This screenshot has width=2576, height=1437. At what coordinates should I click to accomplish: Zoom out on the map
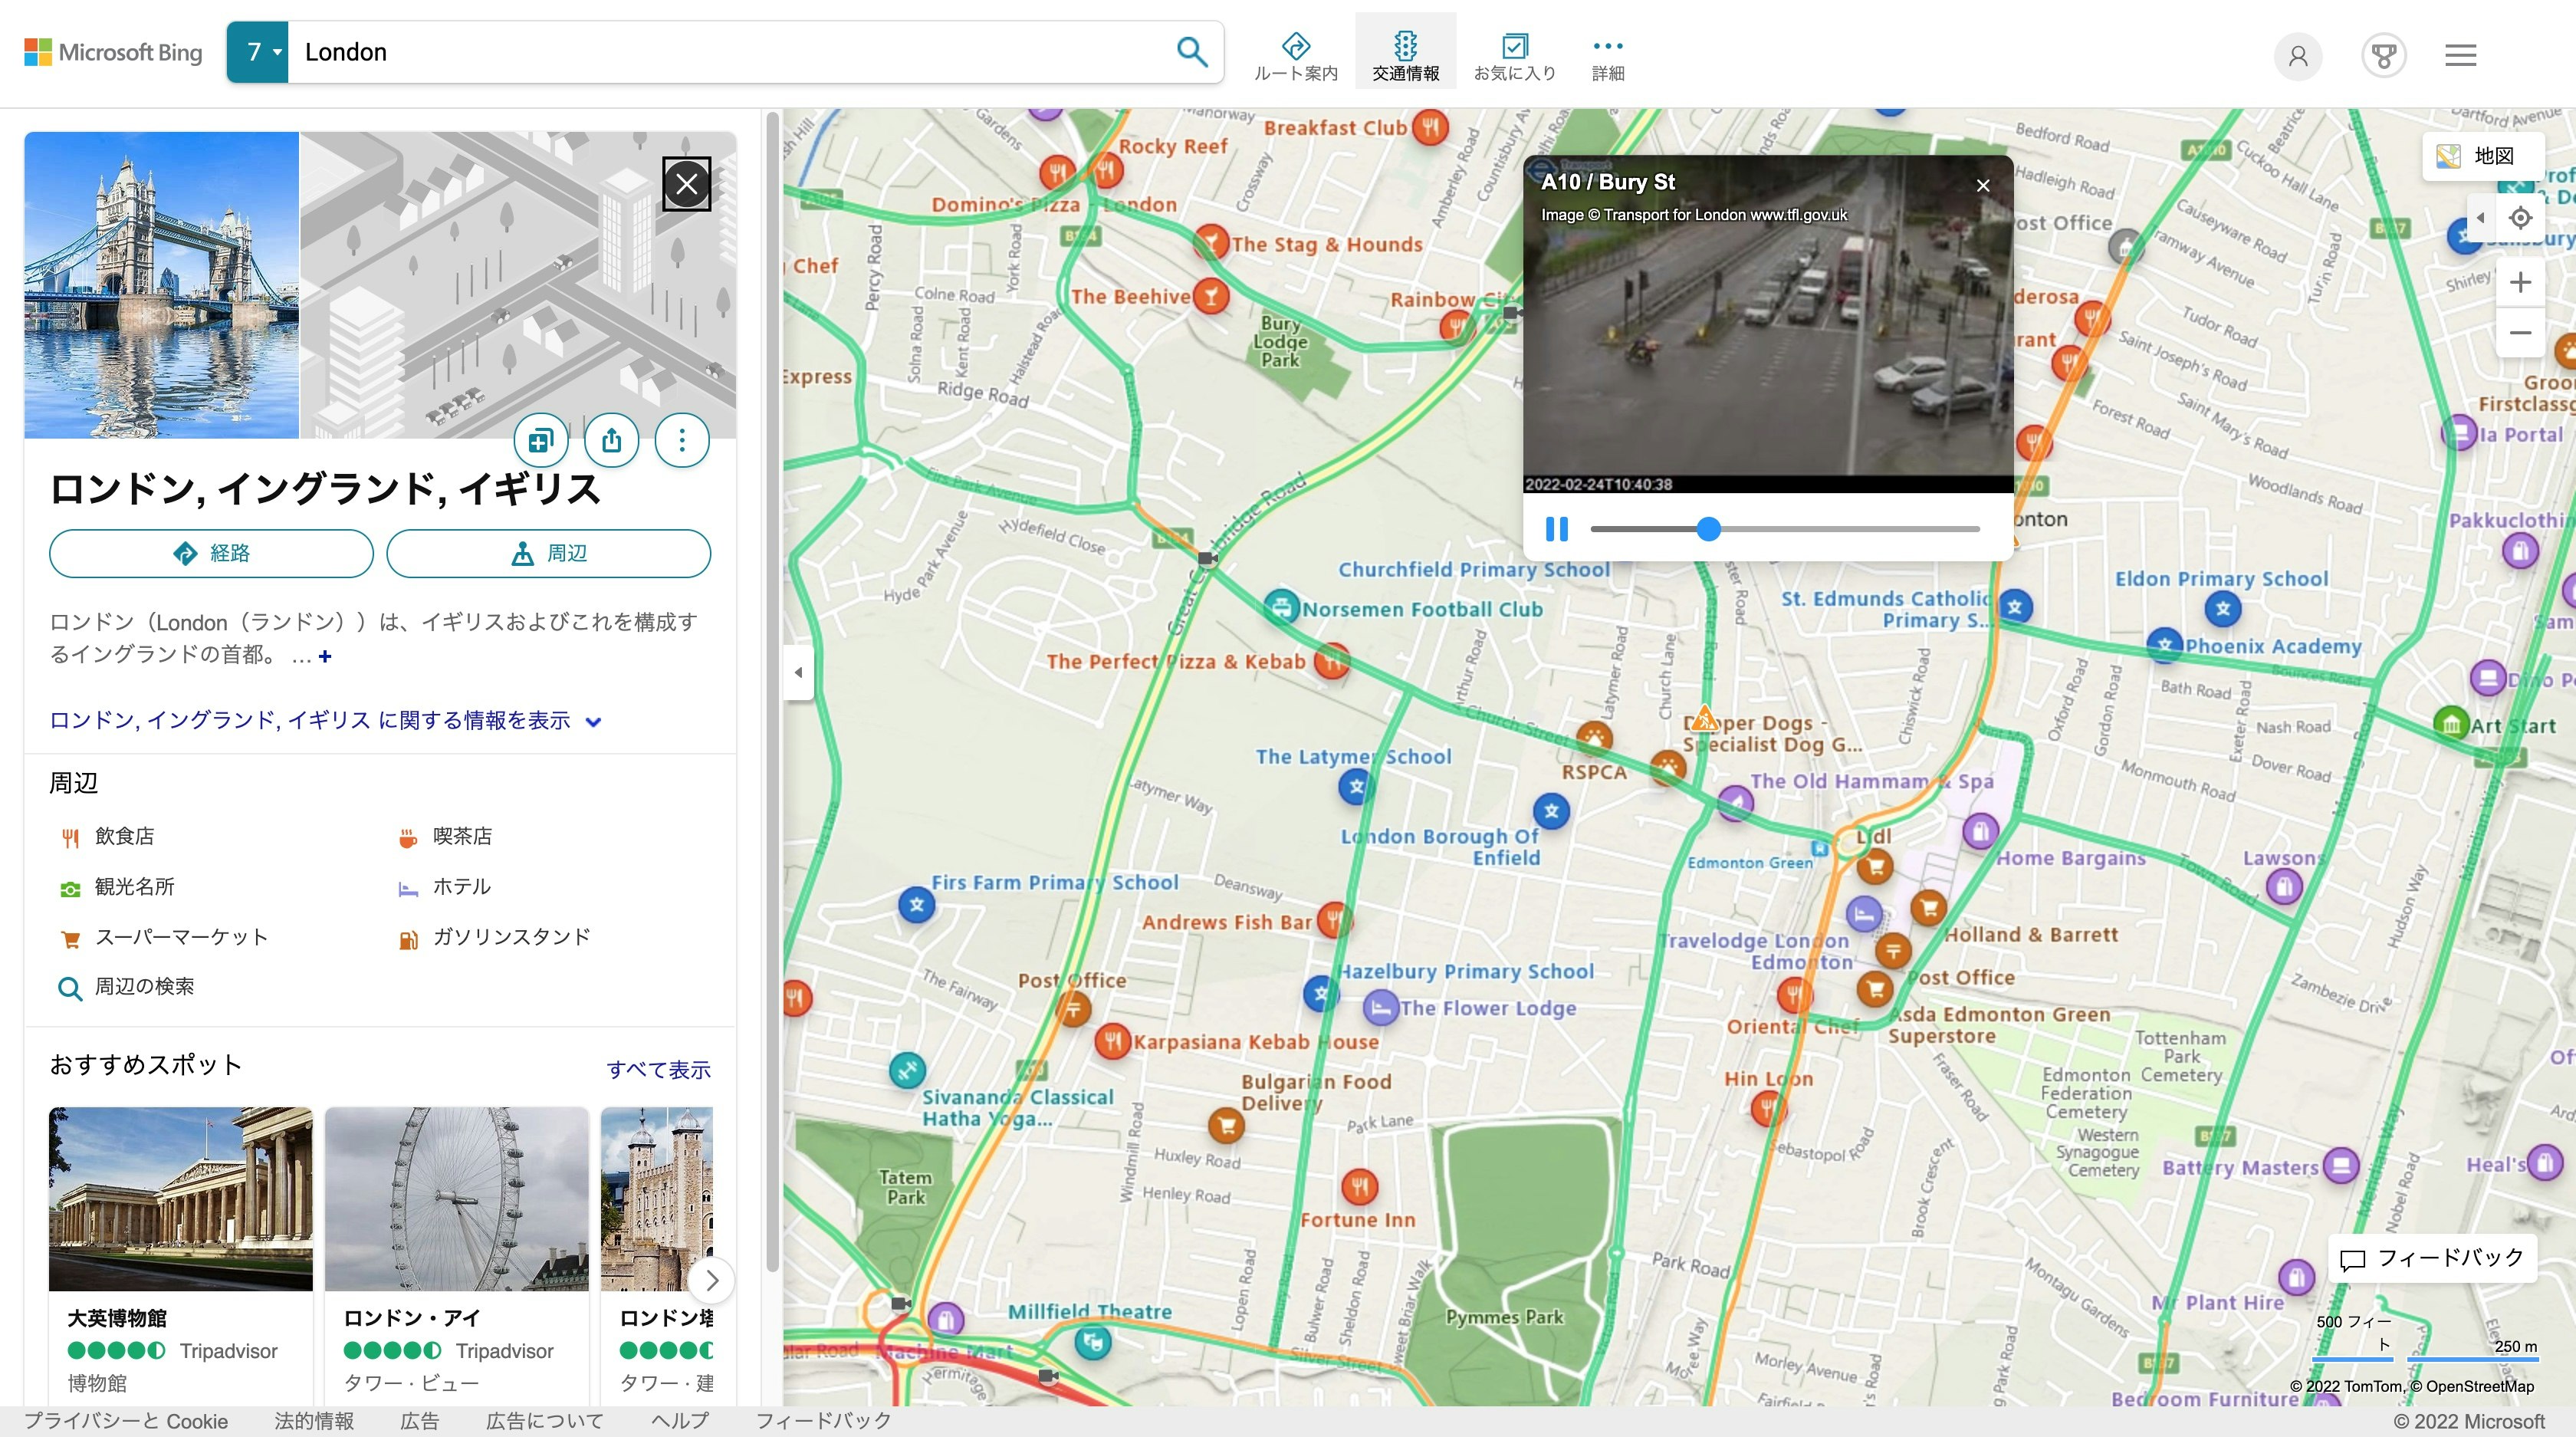click(x=2520, y=333)
